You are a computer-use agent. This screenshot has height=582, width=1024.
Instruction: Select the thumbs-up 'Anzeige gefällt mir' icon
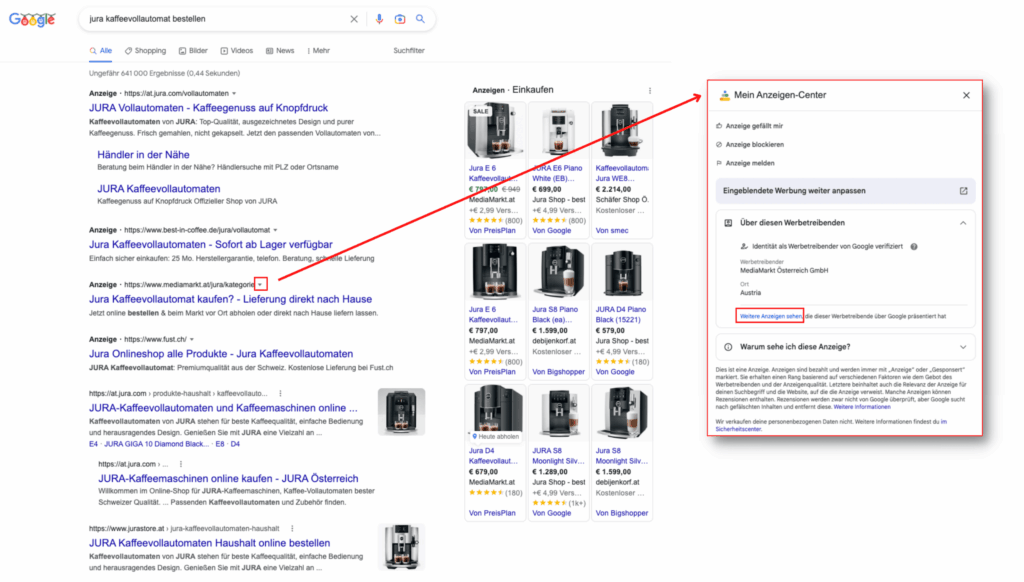(721, 127)
